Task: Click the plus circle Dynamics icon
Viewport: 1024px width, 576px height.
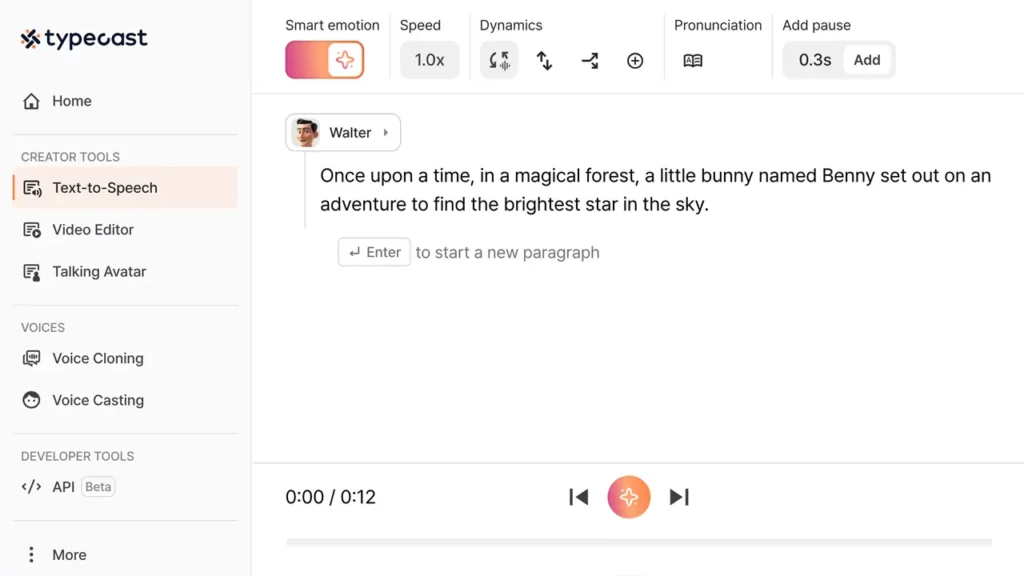Action: click(x=635, y=61)
